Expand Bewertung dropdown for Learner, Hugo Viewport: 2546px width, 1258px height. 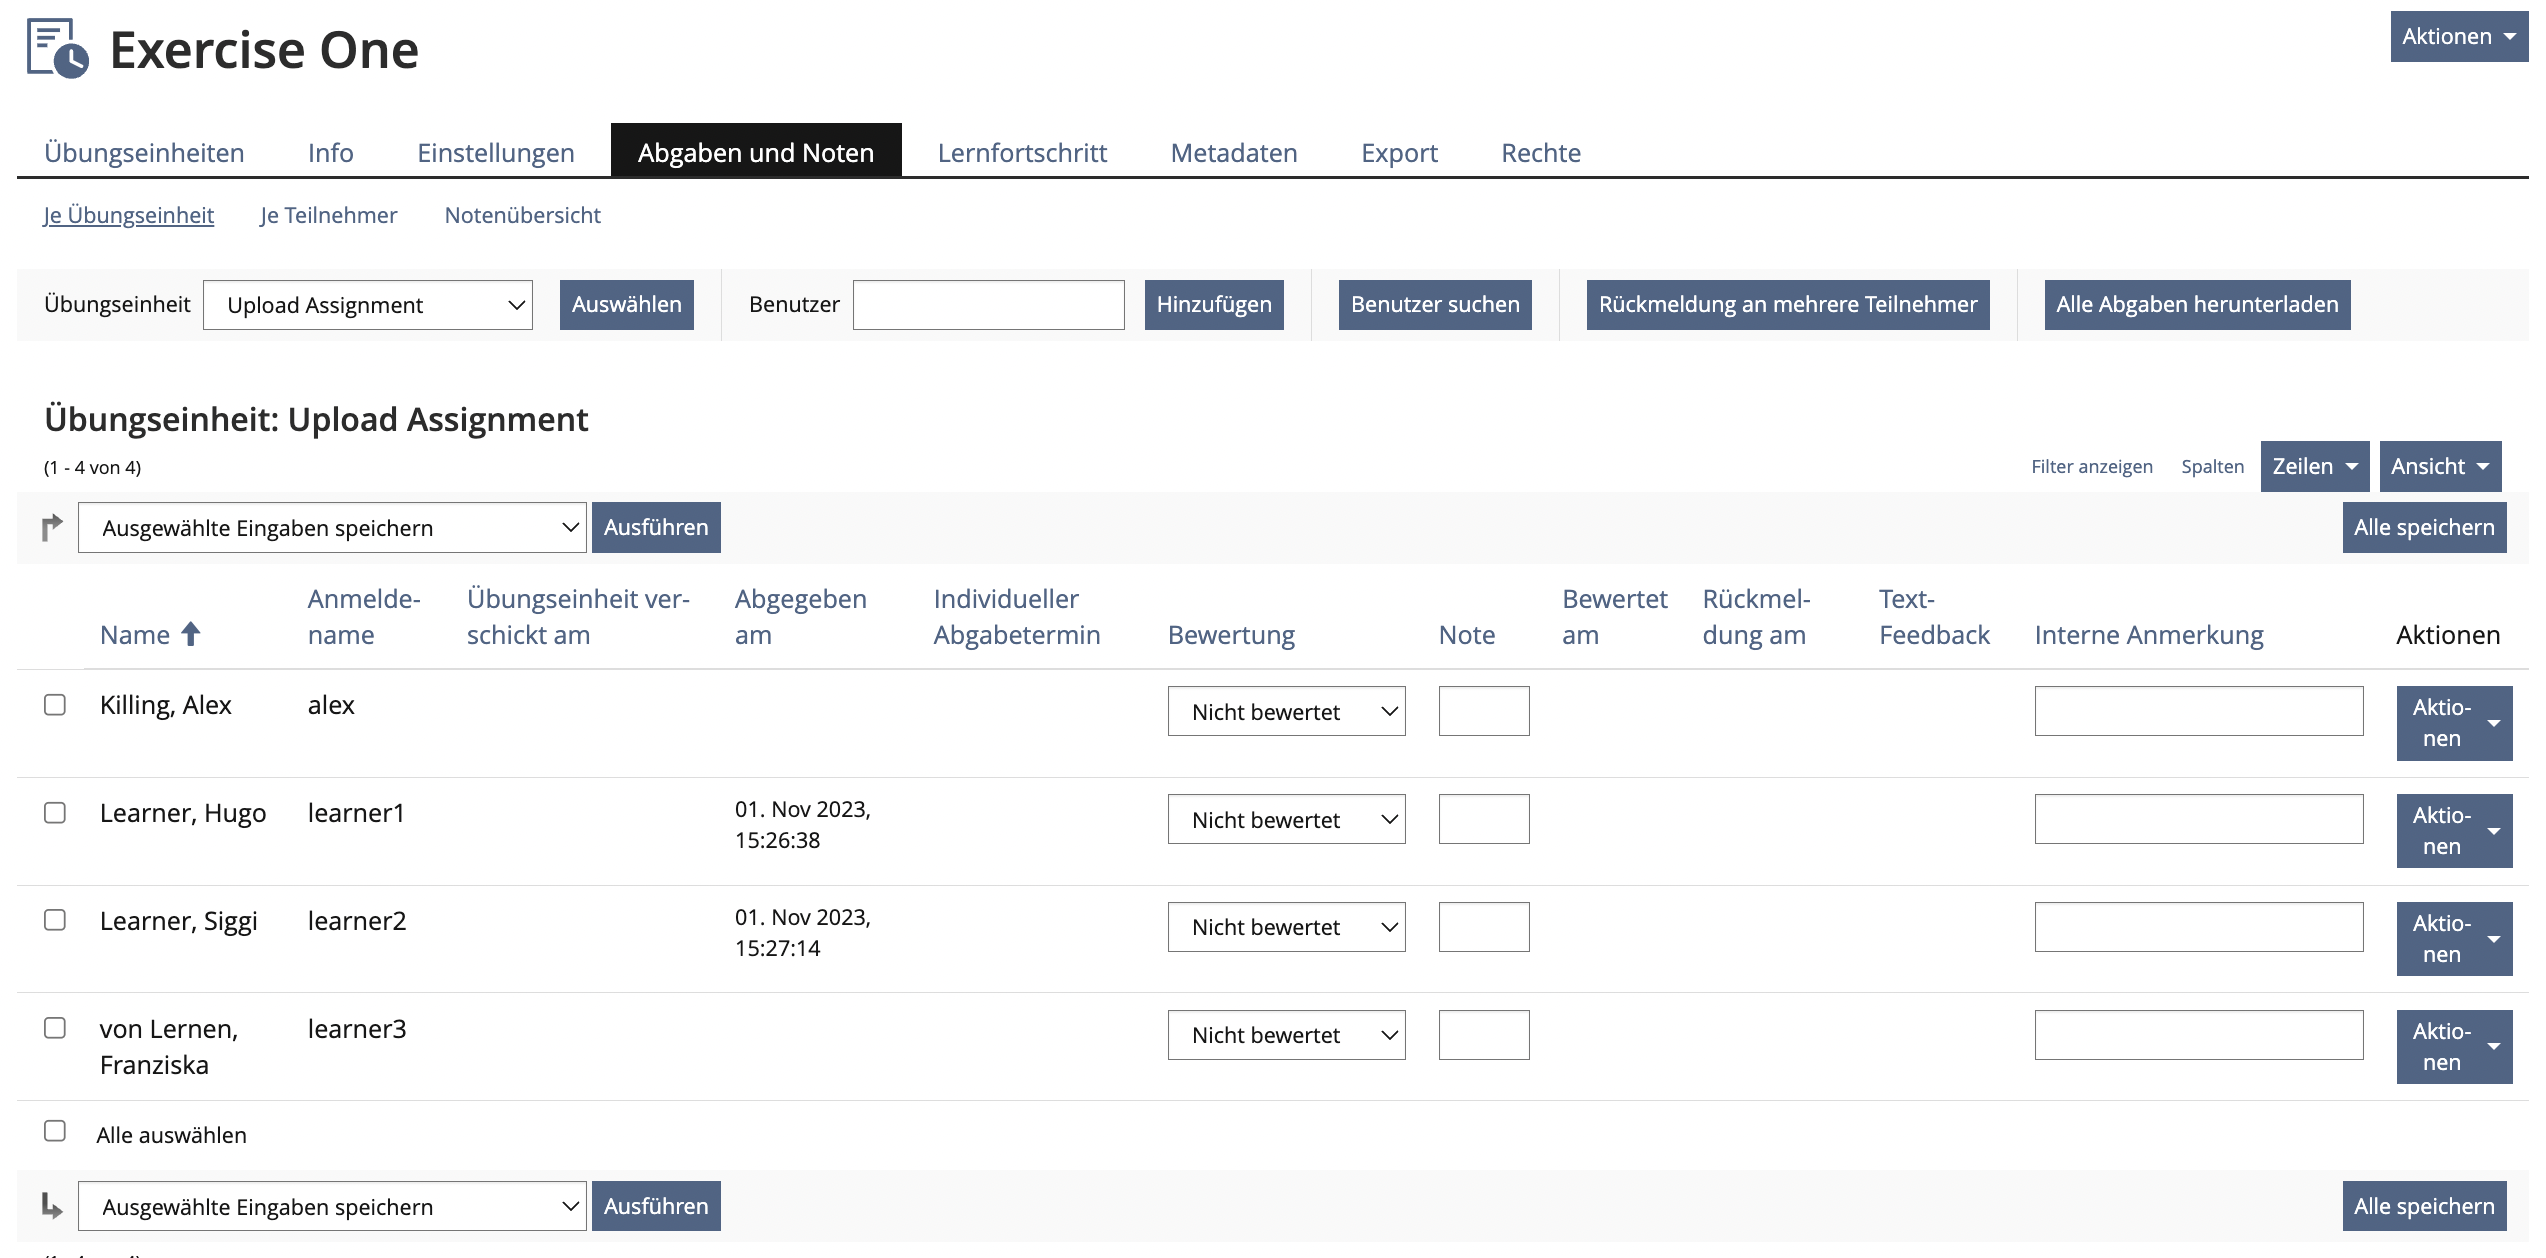tap(1286, 820)
